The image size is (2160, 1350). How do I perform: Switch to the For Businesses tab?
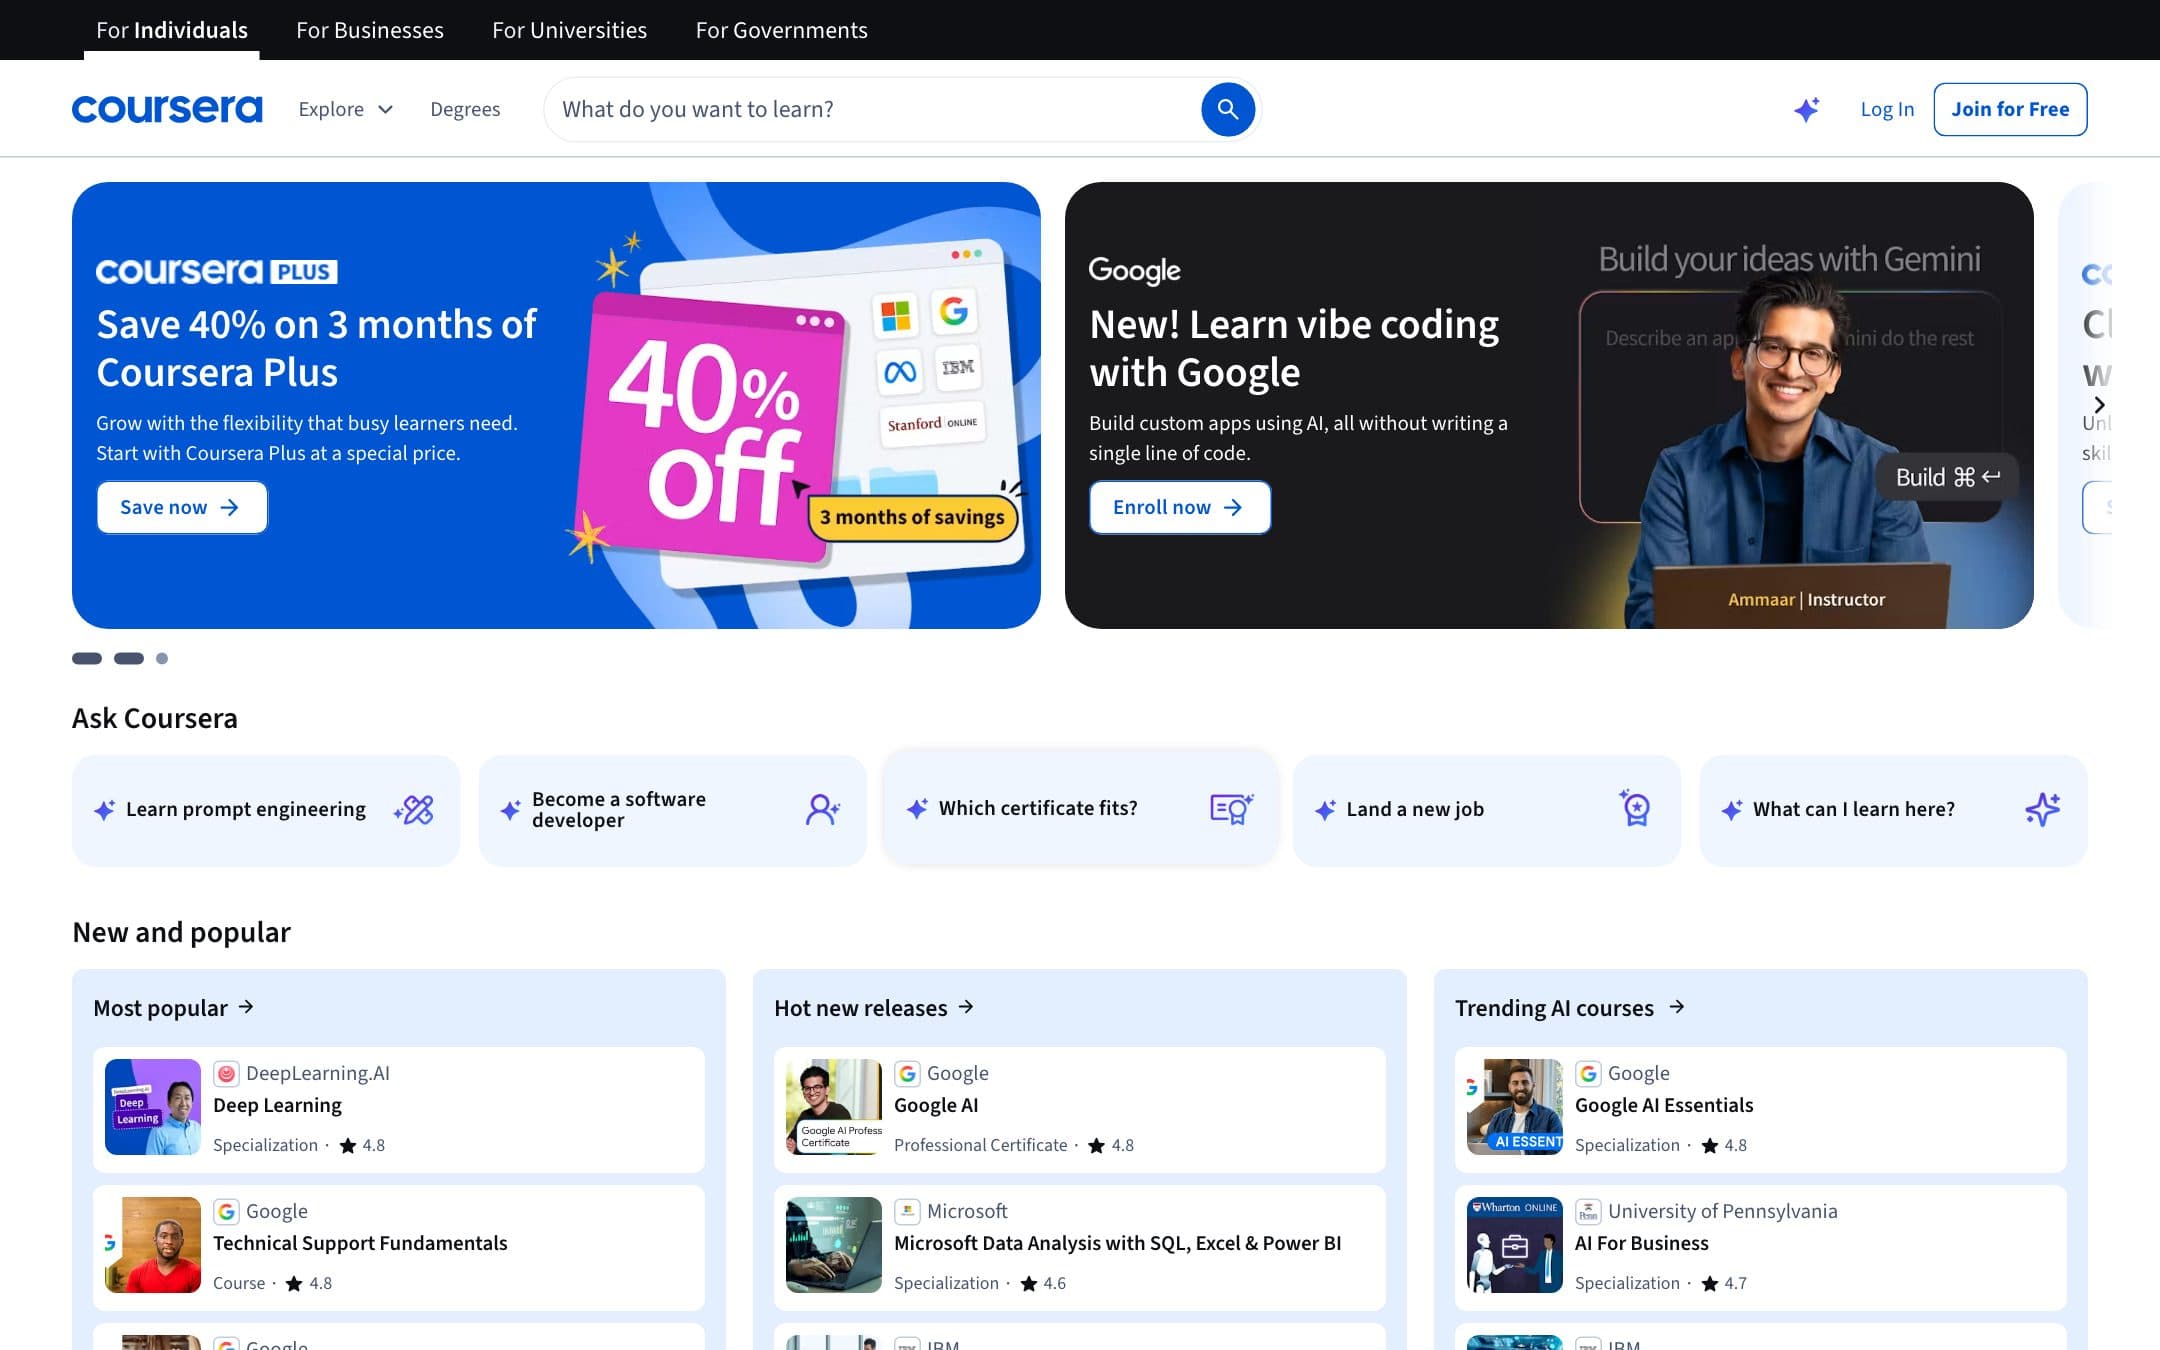(370, 30)
